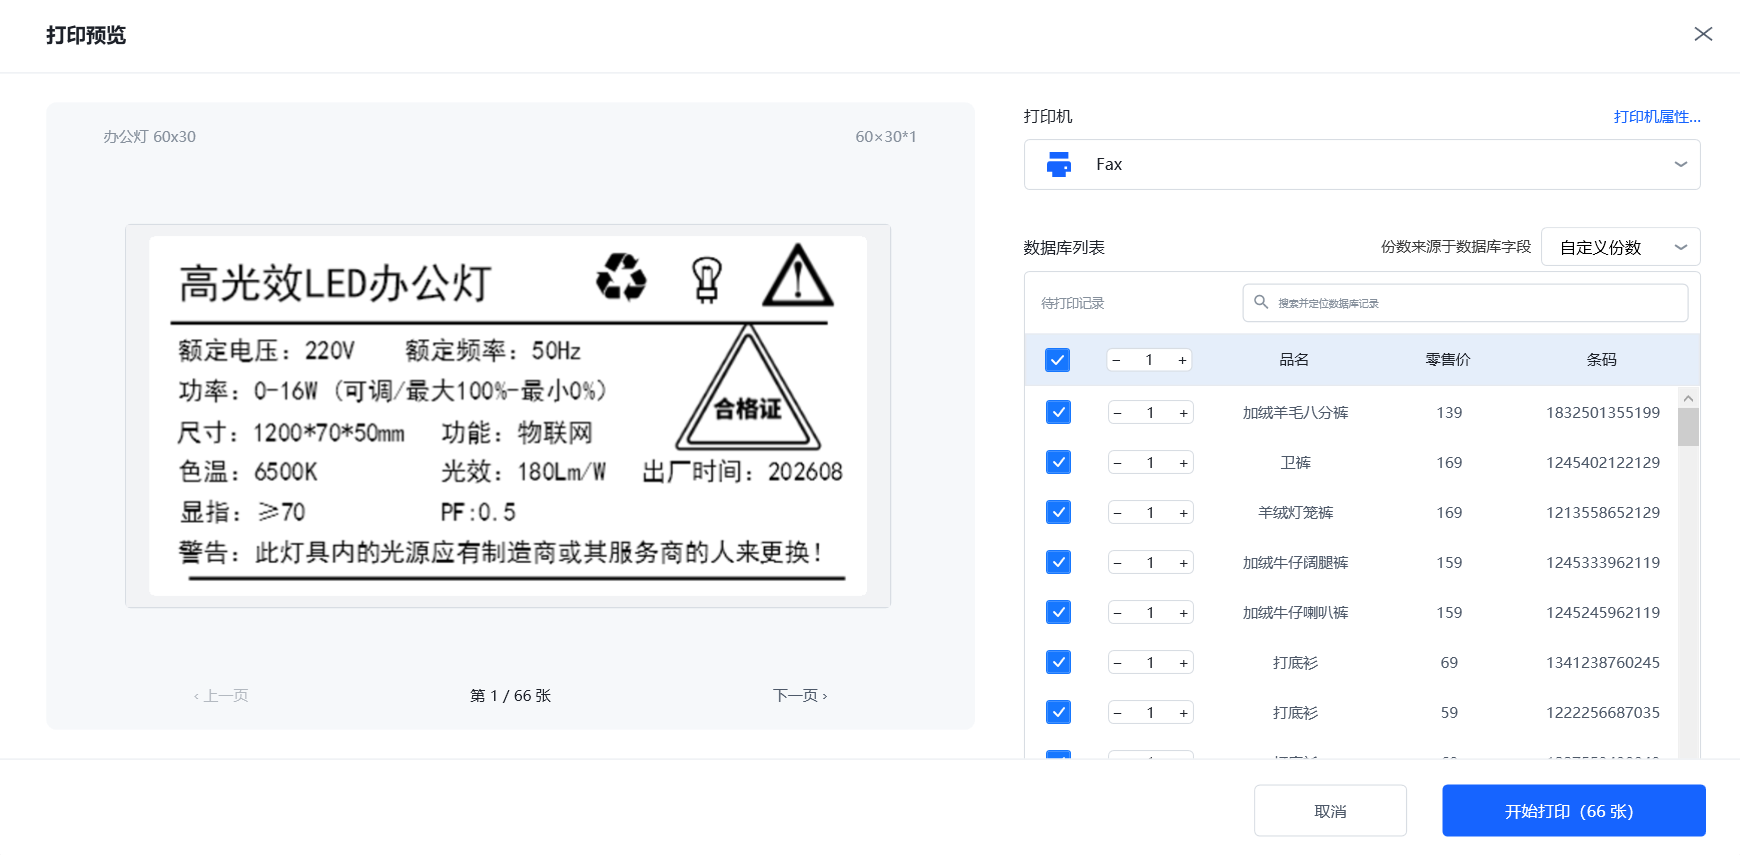Uncheck the 加绒牛仔喇叭裤 row checkbox
1740x855 pixels.
coord(1058,612)
